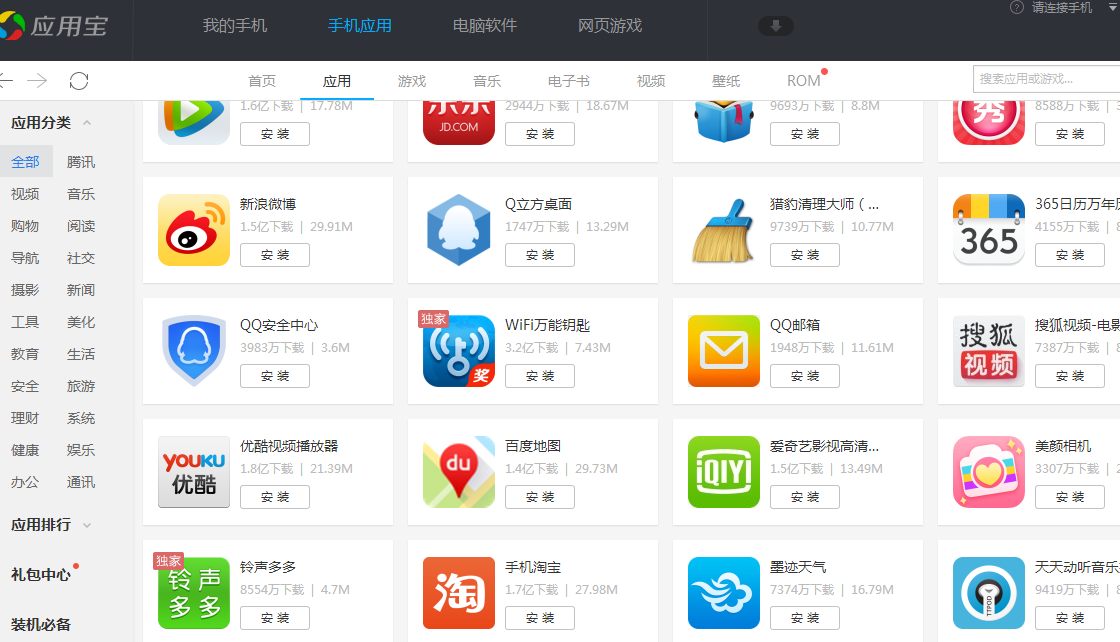Viewport: 1120px width, 642px height.
Task: Open the 天天动听 music player icon
Action: pos(989,593)
